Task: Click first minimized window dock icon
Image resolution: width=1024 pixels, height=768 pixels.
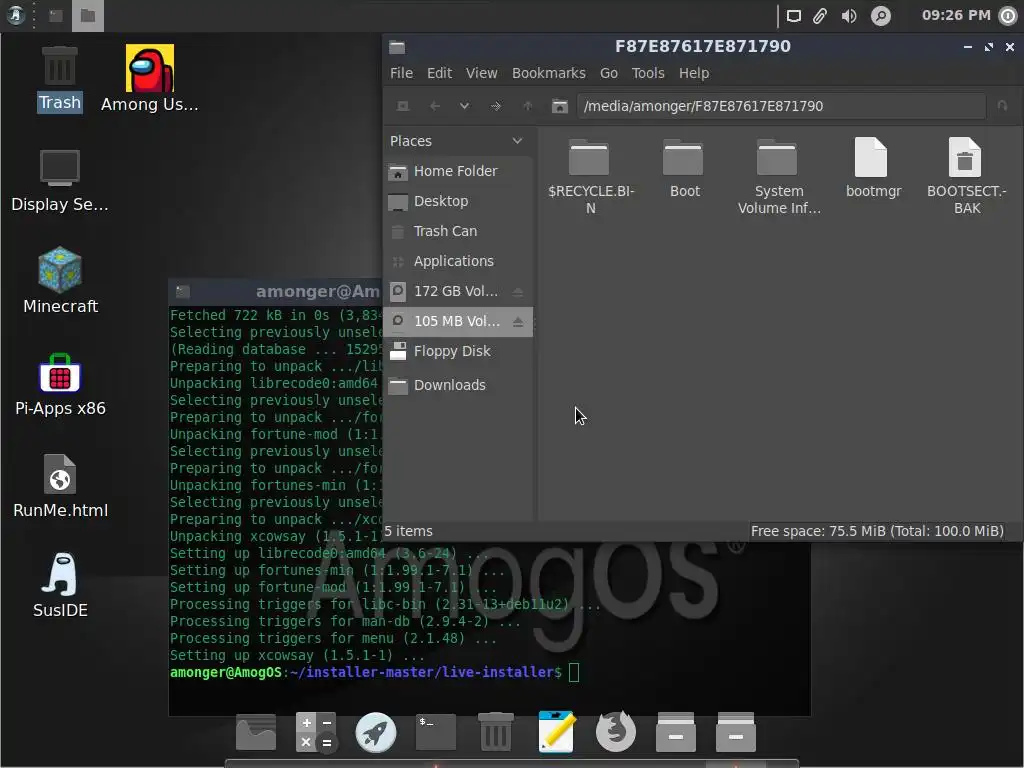Action: pyautogui.click(x=676, y=732)
